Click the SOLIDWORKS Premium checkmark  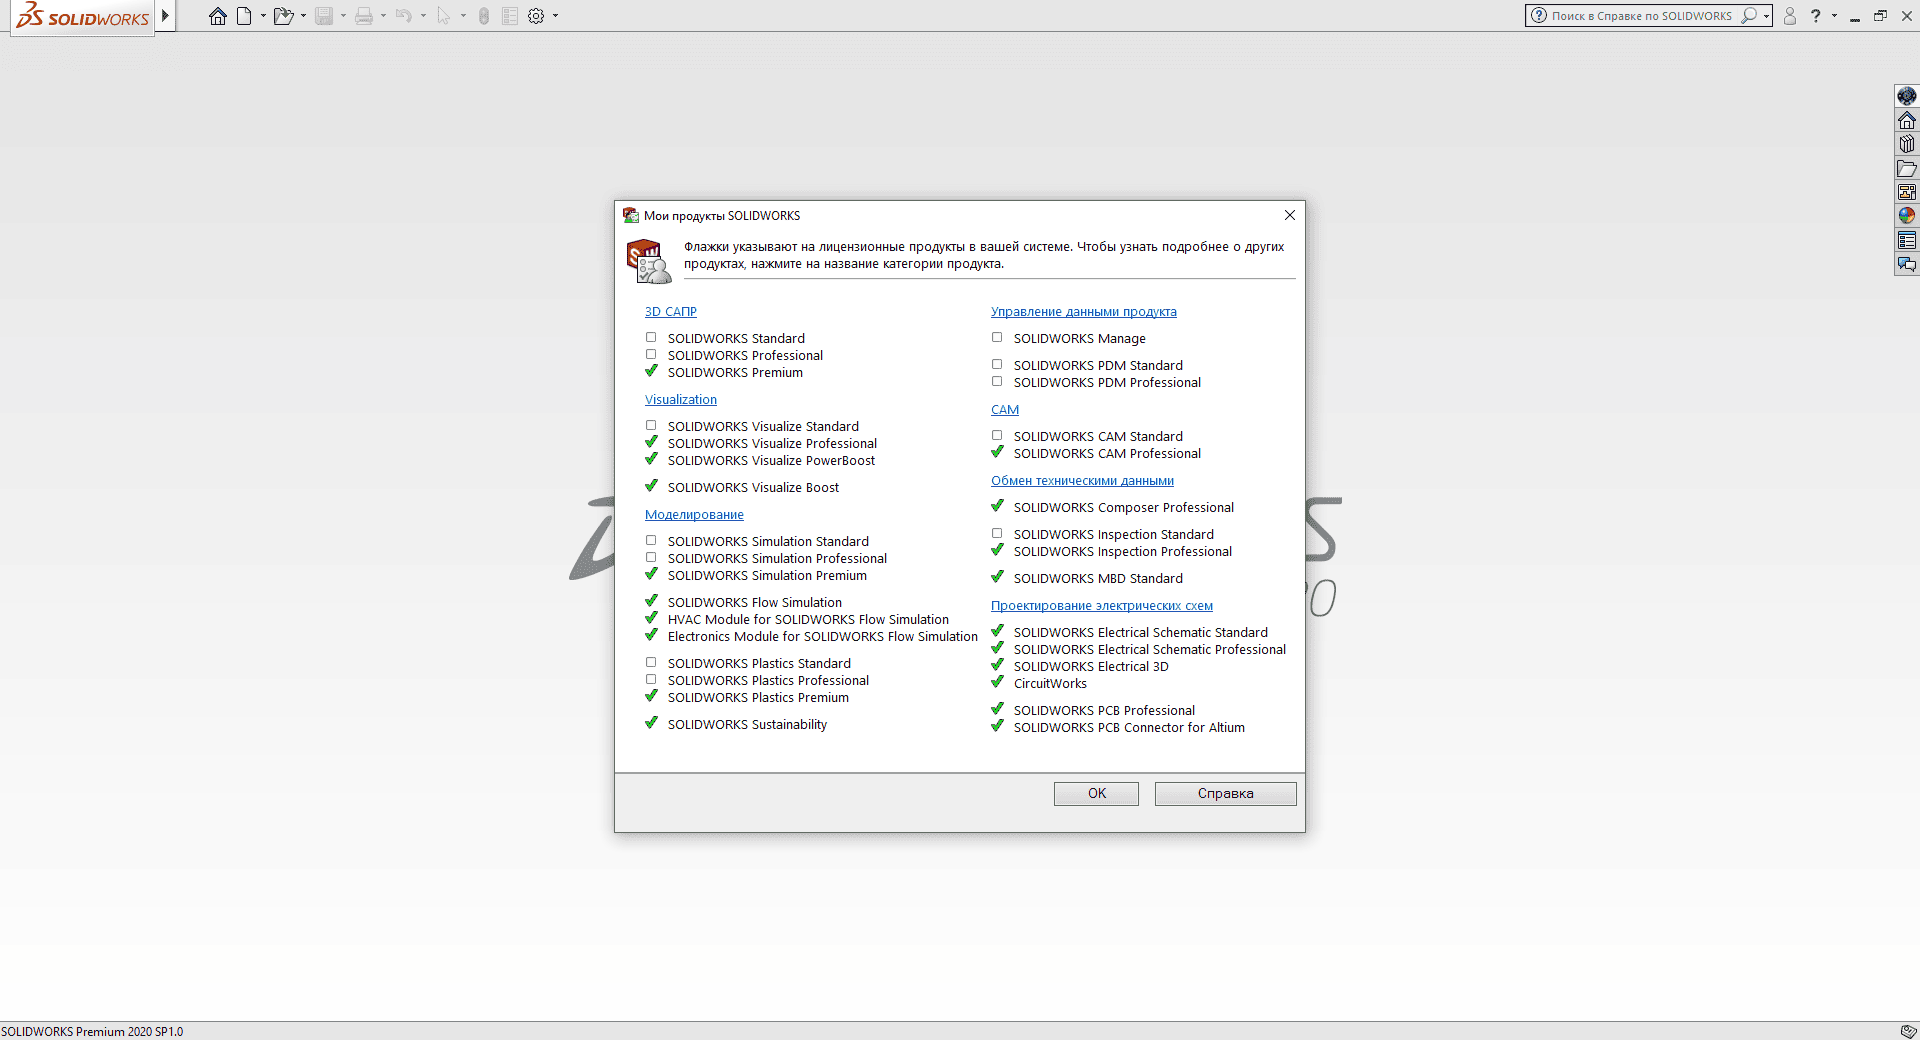[x=651, y=371]
